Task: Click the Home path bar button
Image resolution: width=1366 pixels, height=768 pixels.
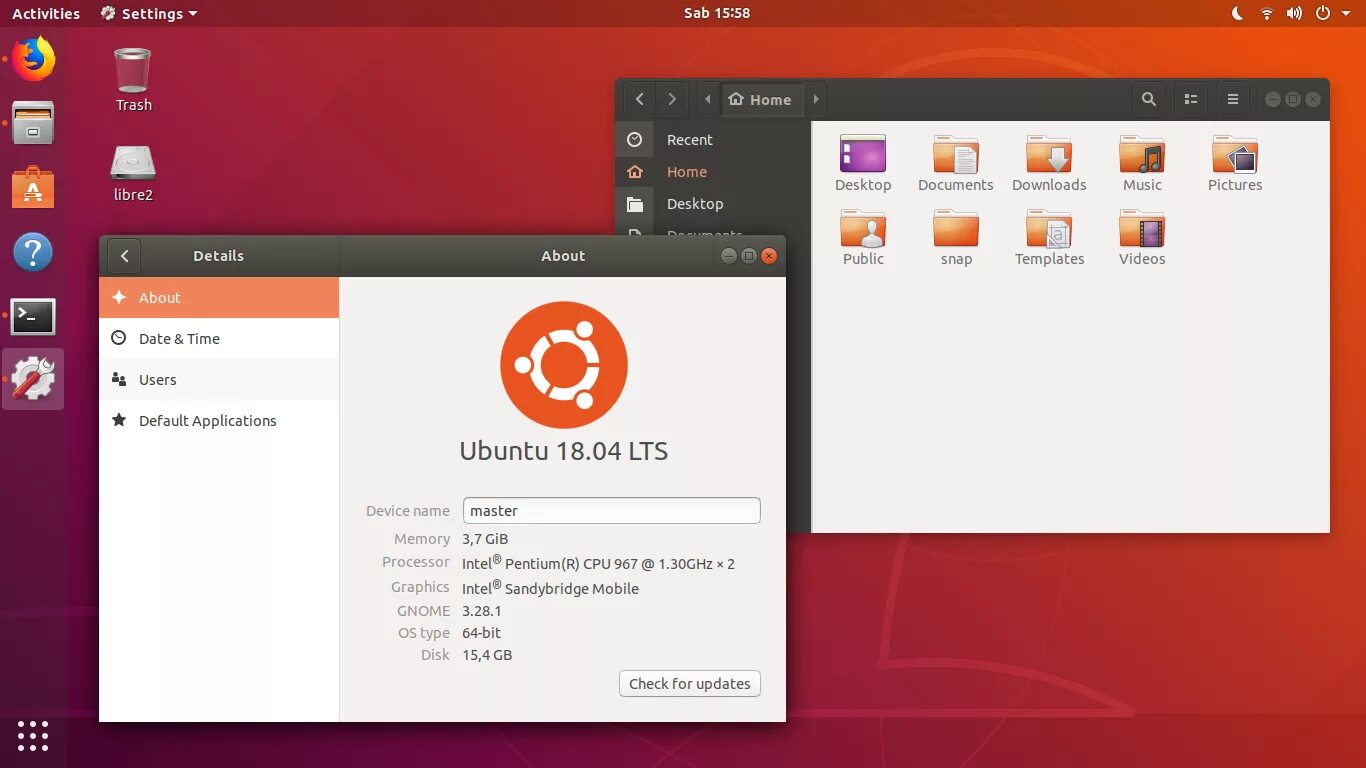Action: point(761,99)
